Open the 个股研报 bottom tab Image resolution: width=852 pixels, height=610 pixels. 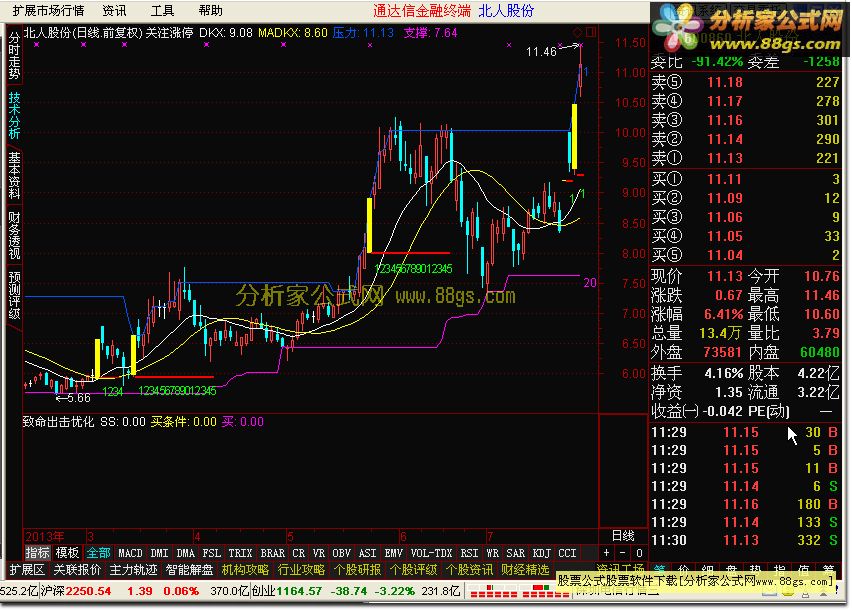(x=357, y=570)
